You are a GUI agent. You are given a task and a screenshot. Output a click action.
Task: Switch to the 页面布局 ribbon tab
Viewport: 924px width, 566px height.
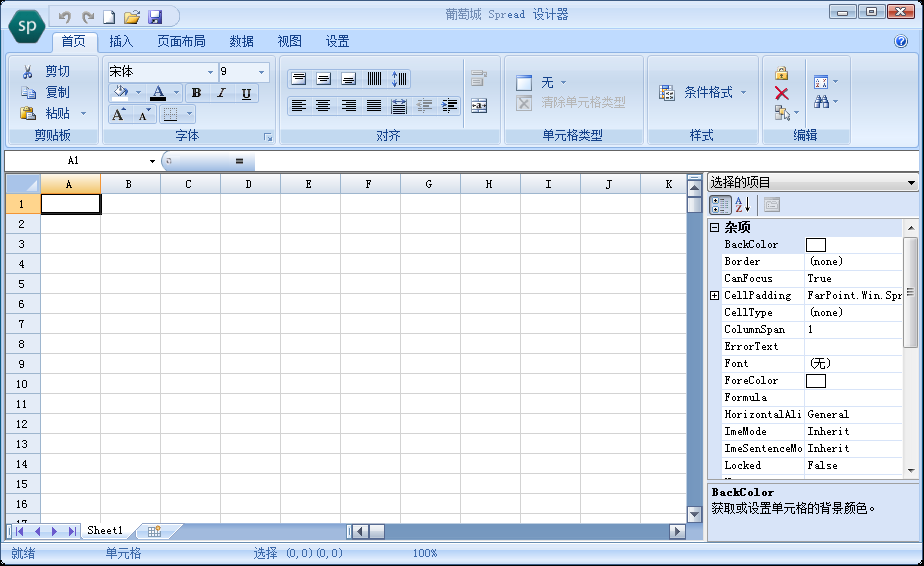(182, 41)
